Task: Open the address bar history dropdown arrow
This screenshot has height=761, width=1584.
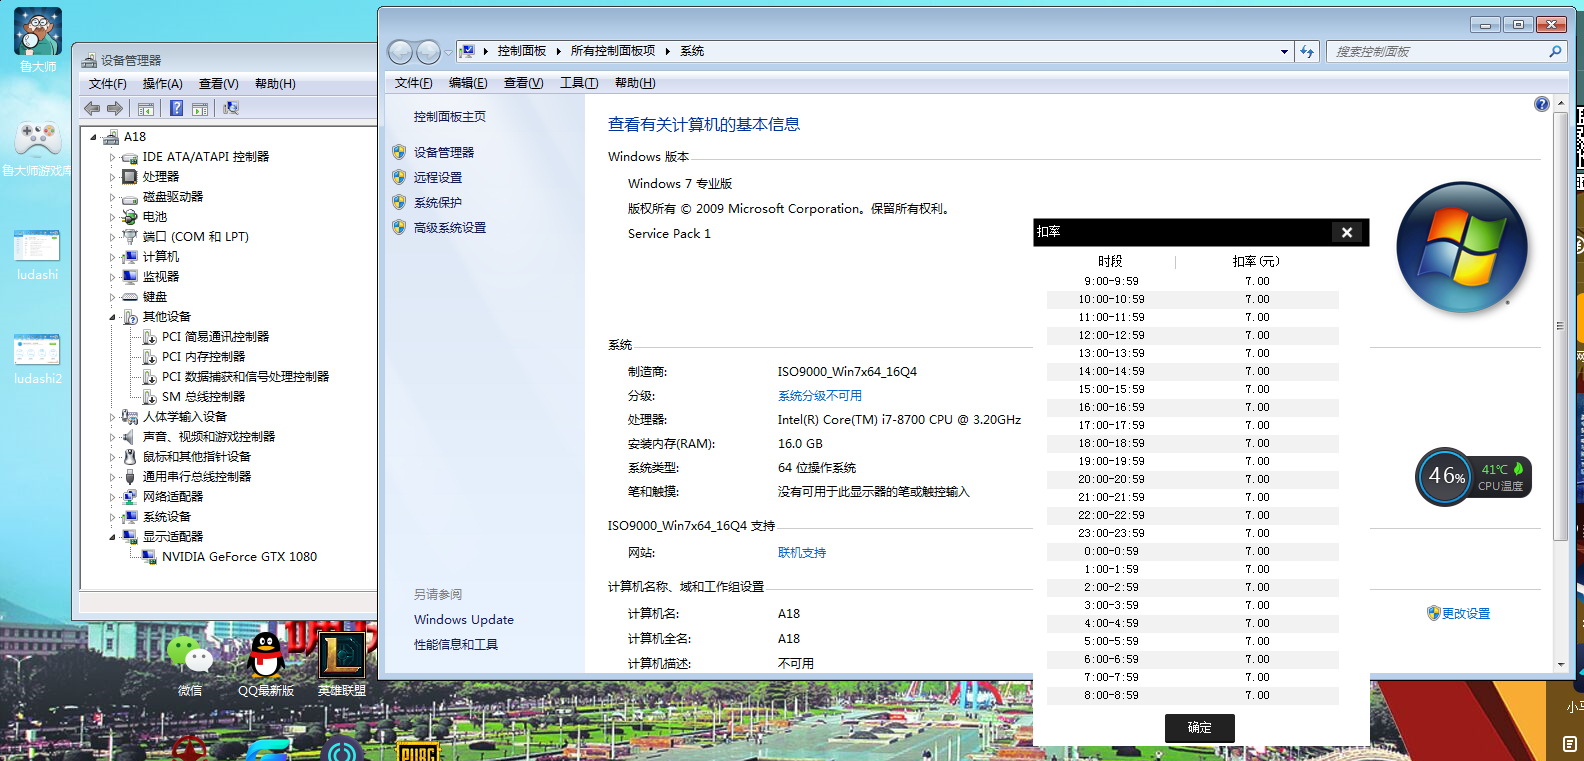Action: (1284, 52)
